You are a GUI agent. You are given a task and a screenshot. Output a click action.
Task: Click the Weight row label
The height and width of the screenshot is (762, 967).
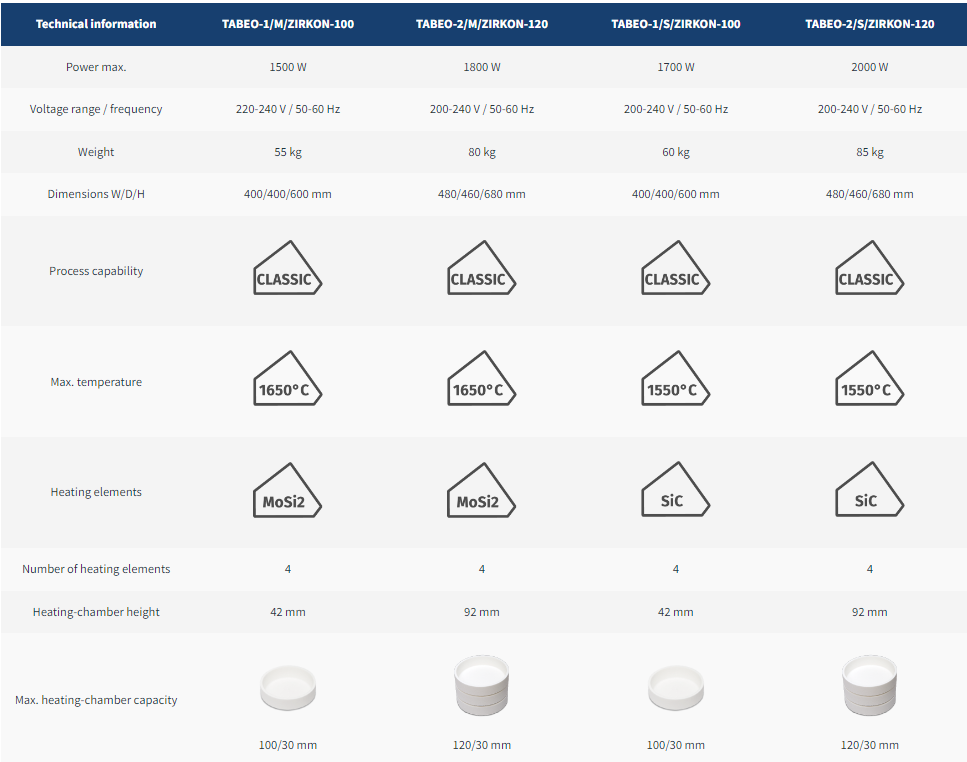pos(96,152)
